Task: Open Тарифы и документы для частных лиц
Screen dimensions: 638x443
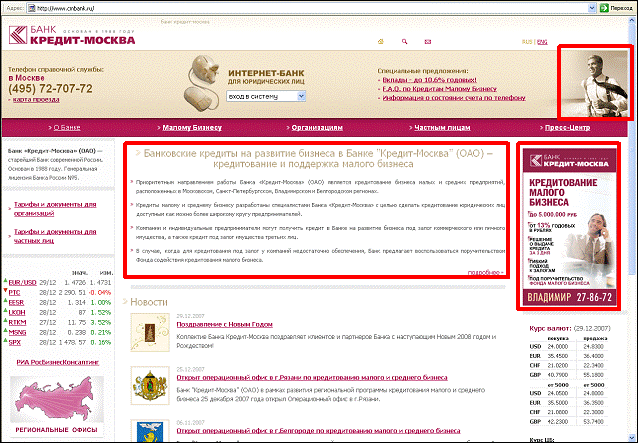Action: 55,236
